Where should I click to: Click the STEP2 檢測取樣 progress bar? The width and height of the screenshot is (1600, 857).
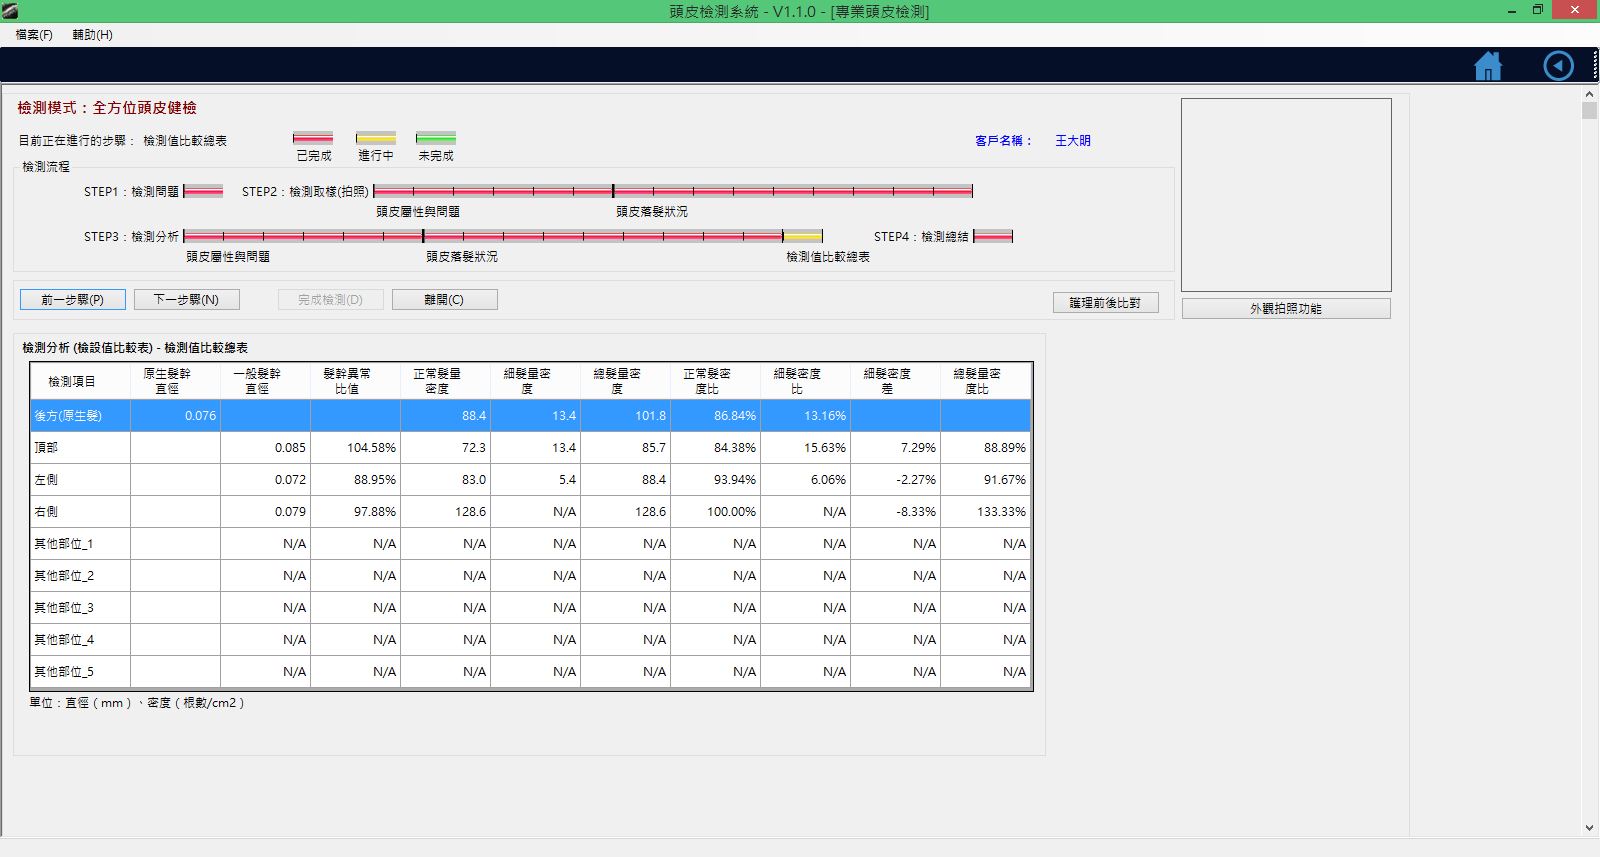[x=673, y=191]
